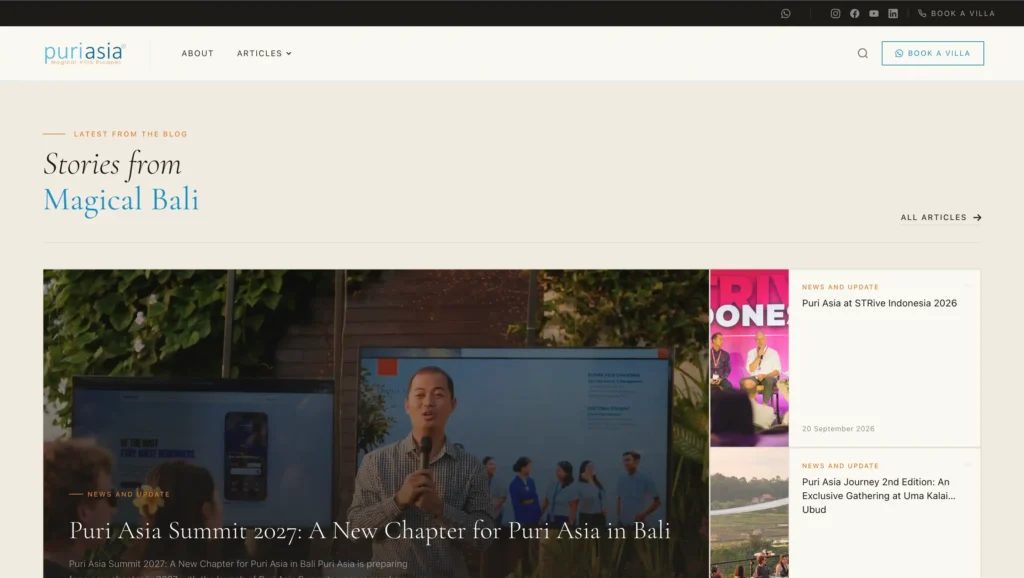Click the search magnifier icon

[863, 54]
